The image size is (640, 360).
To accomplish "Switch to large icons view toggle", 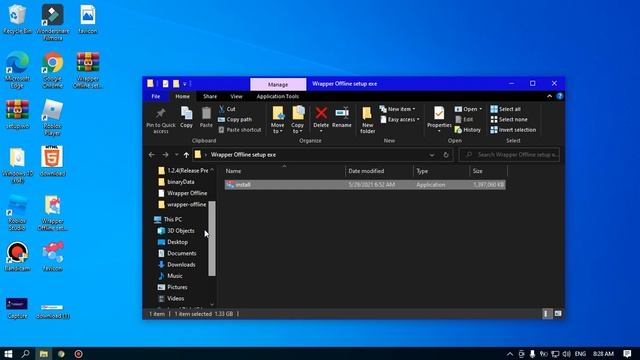I will coord(558,313).
